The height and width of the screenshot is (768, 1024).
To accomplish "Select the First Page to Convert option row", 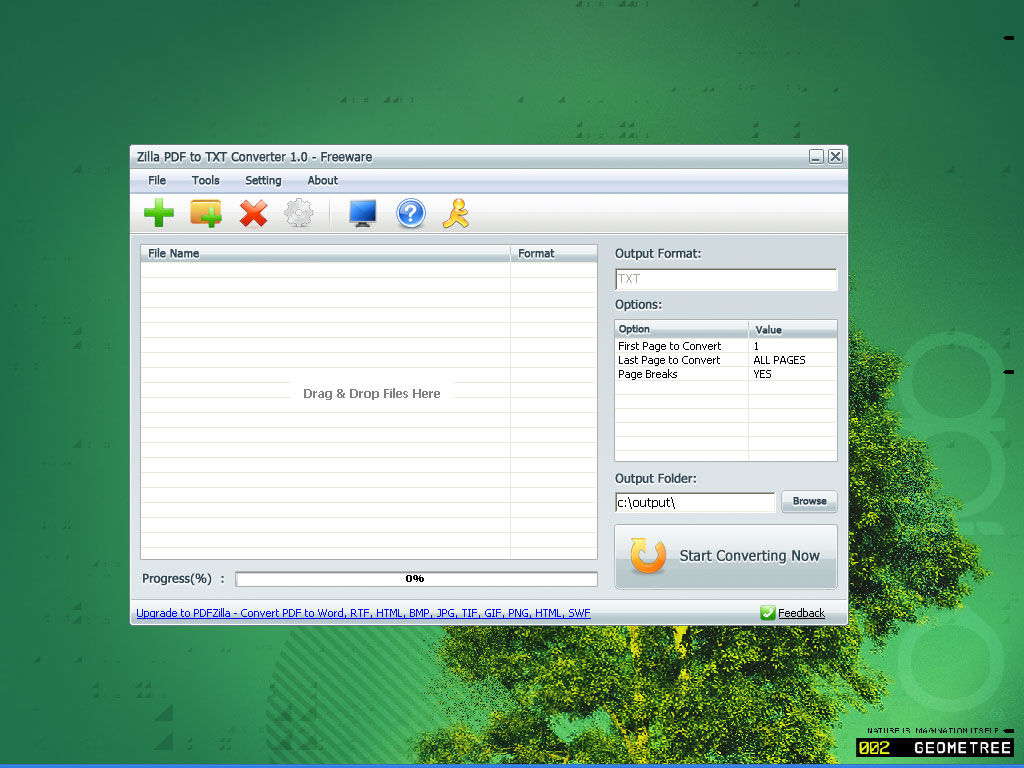I will [726, 346].
